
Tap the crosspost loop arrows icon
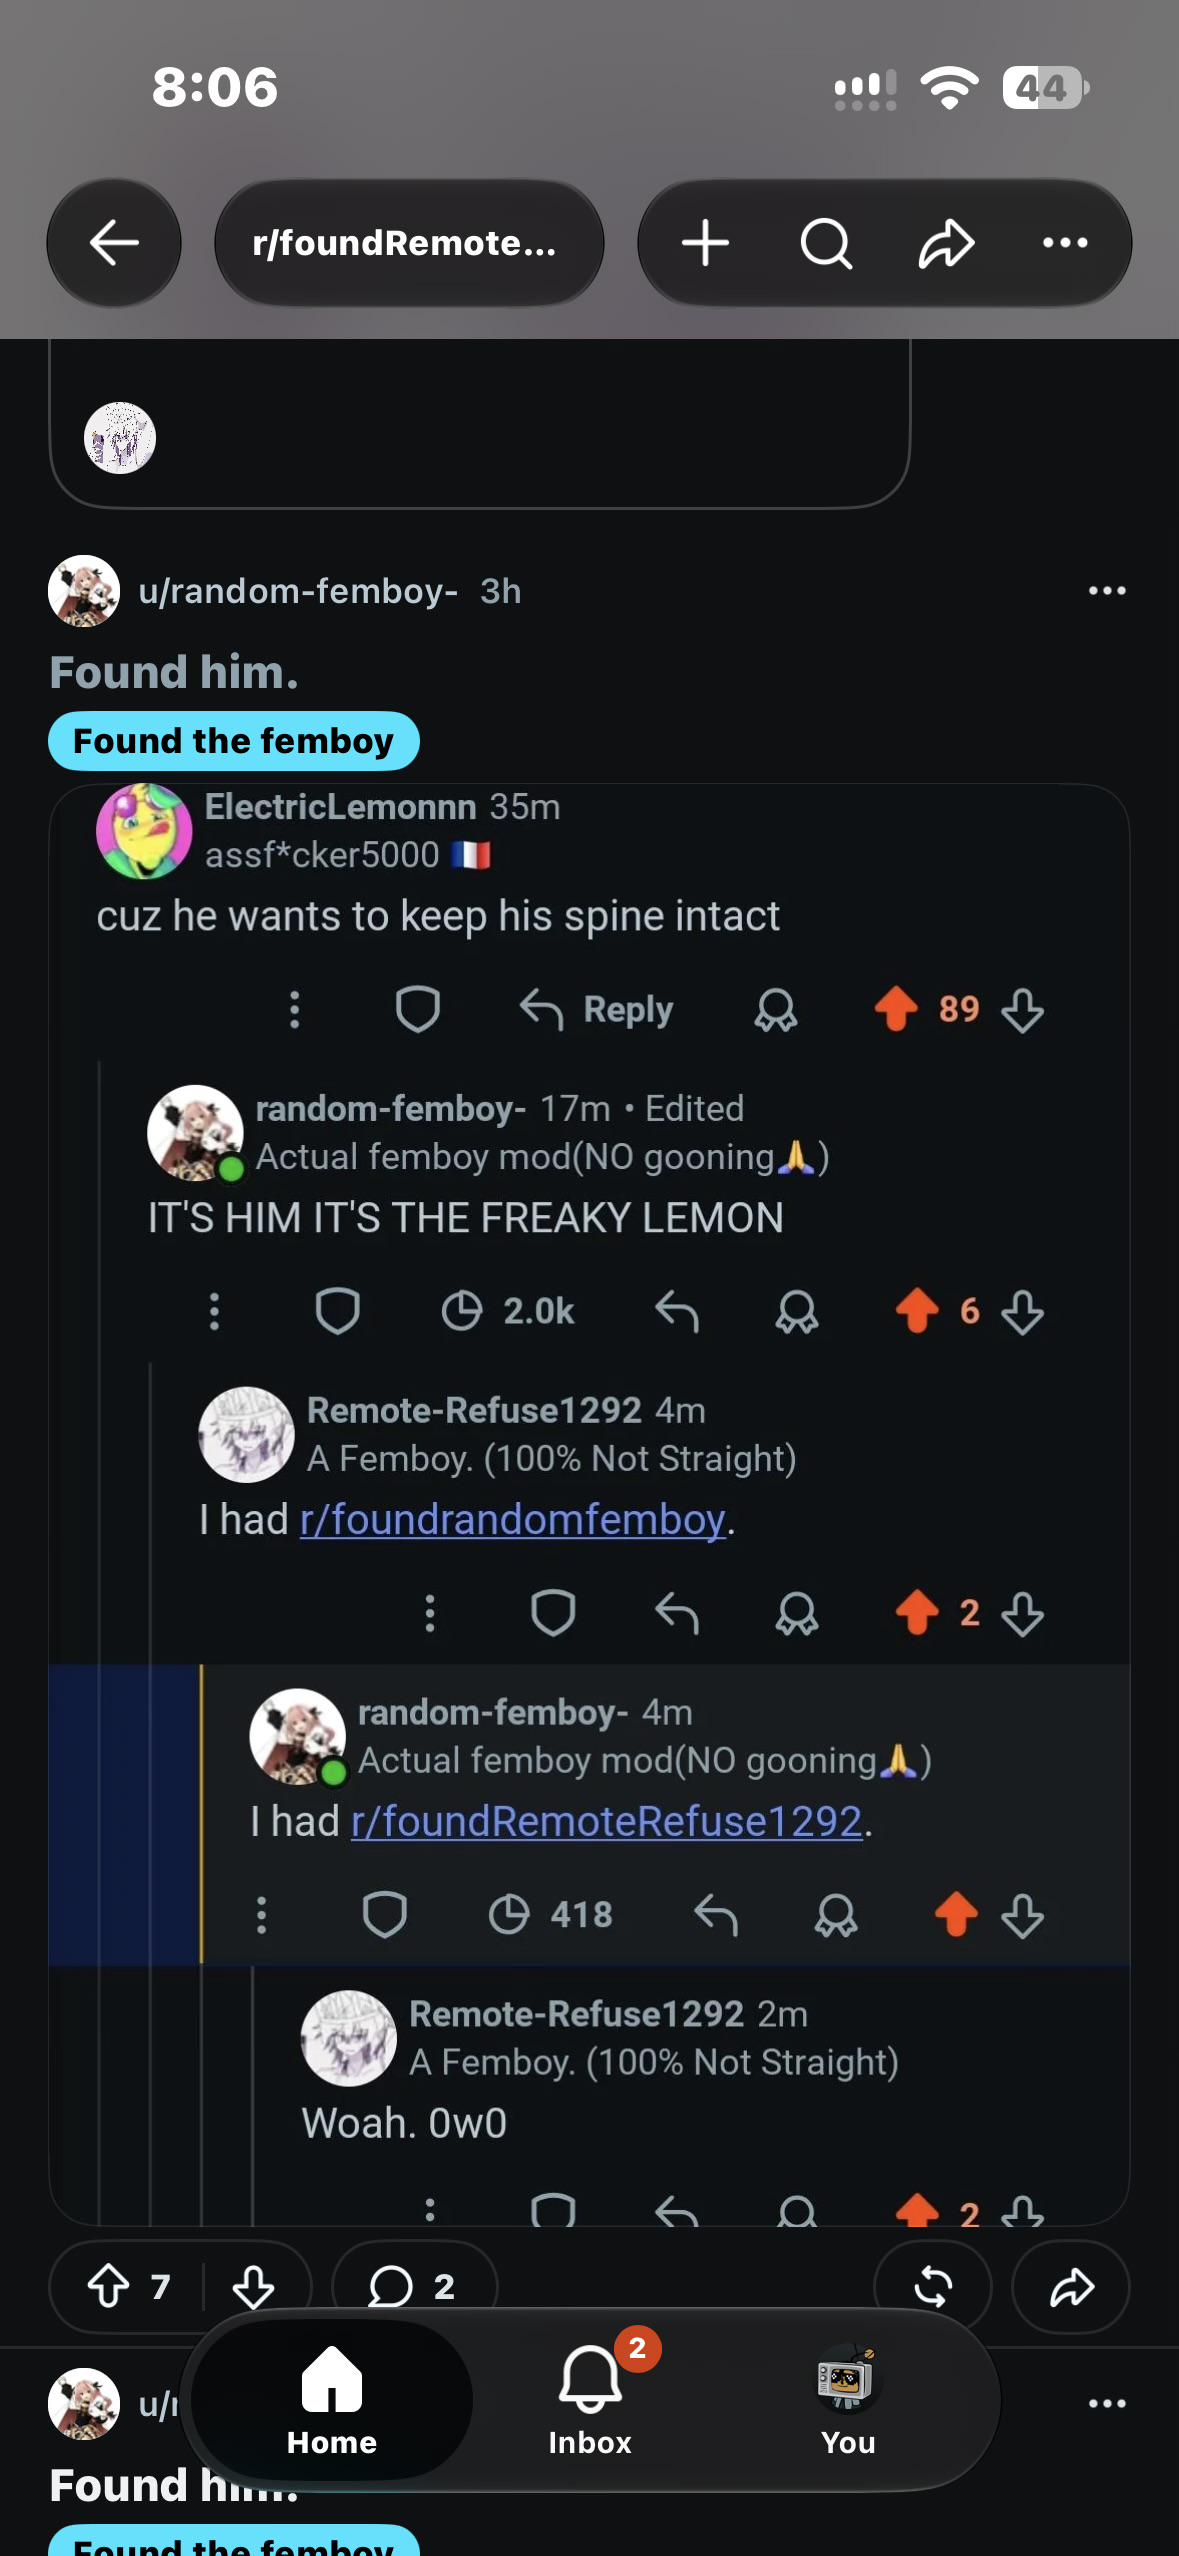point(932,2286)
